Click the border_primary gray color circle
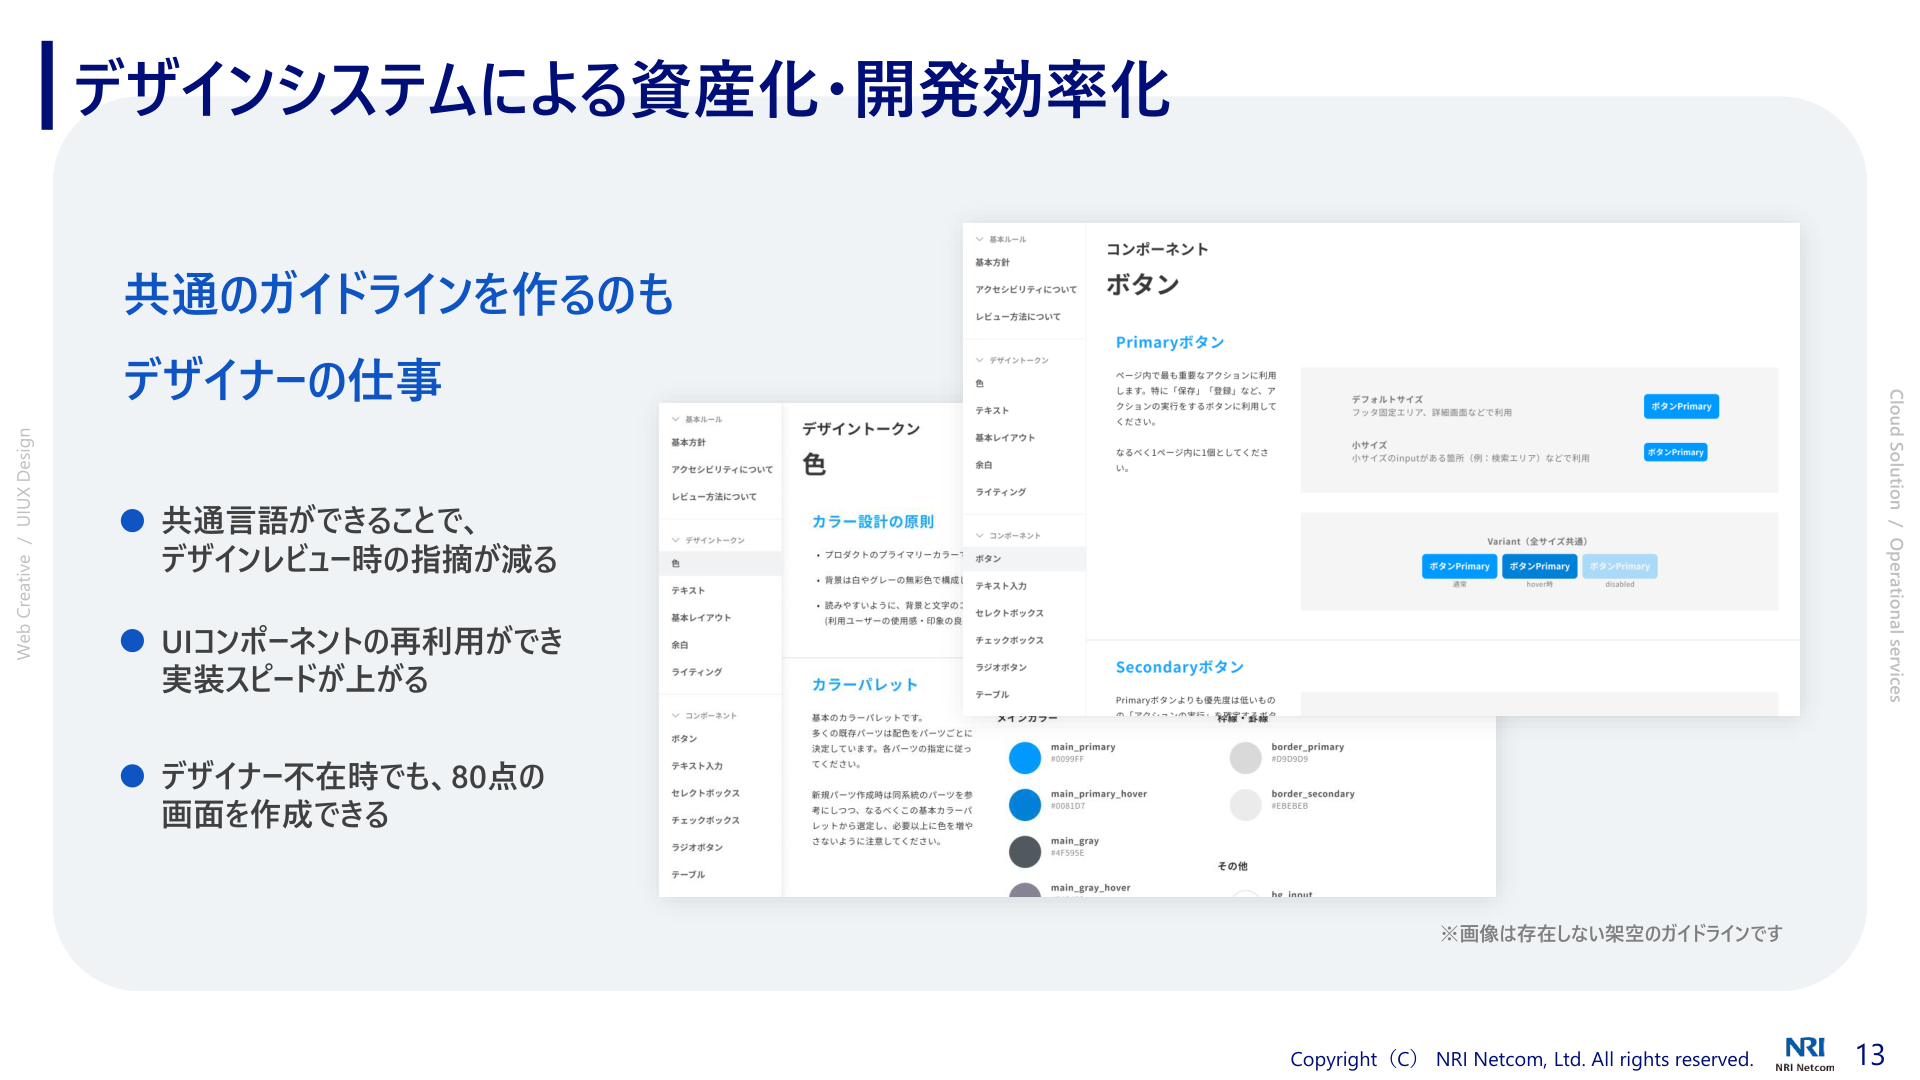Screen dimensions: 1920x1080 (1245, 758)
